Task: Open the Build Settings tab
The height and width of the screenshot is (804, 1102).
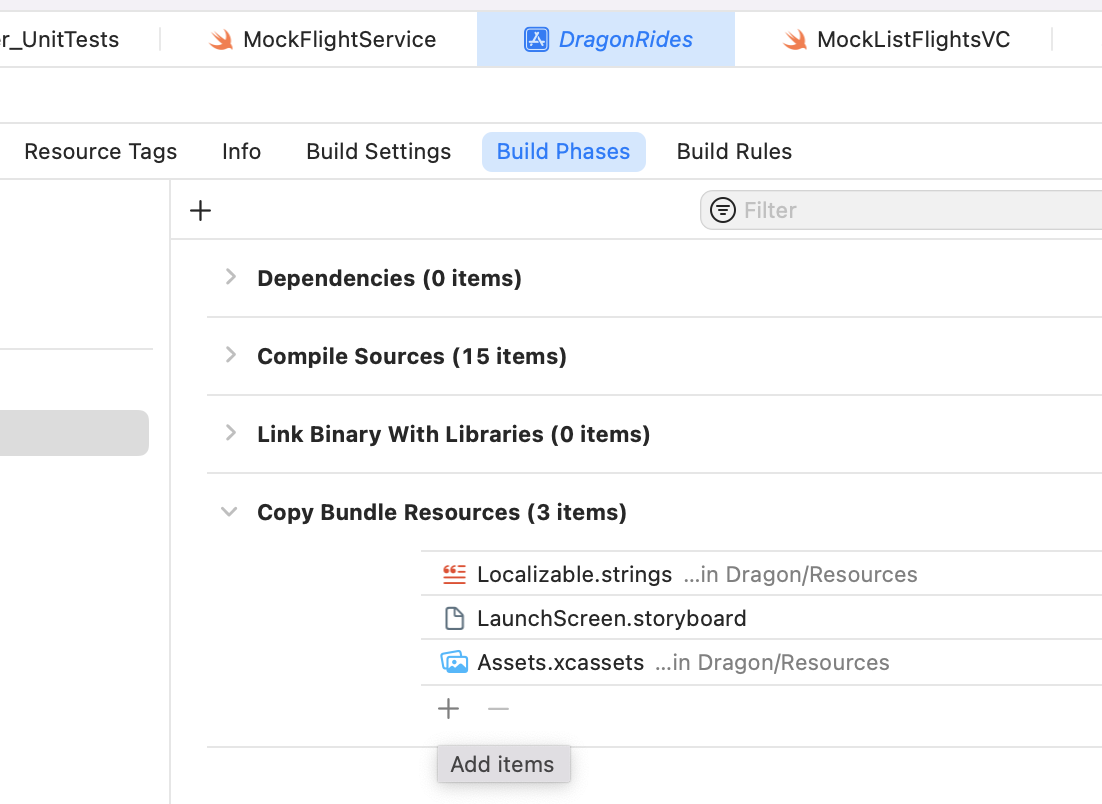Action: pyautogui.click(x=378, y=152)
